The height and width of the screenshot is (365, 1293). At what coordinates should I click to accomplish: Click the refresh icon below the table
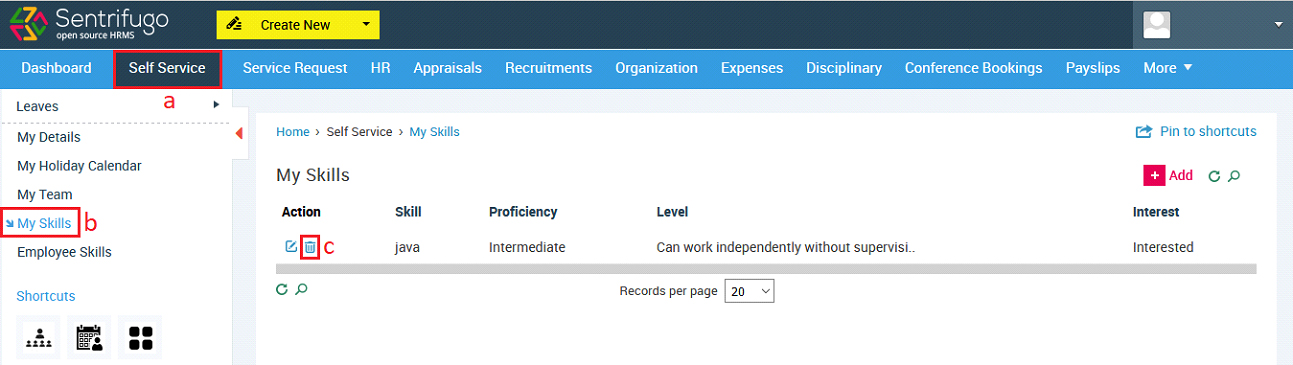click(282, 289)
